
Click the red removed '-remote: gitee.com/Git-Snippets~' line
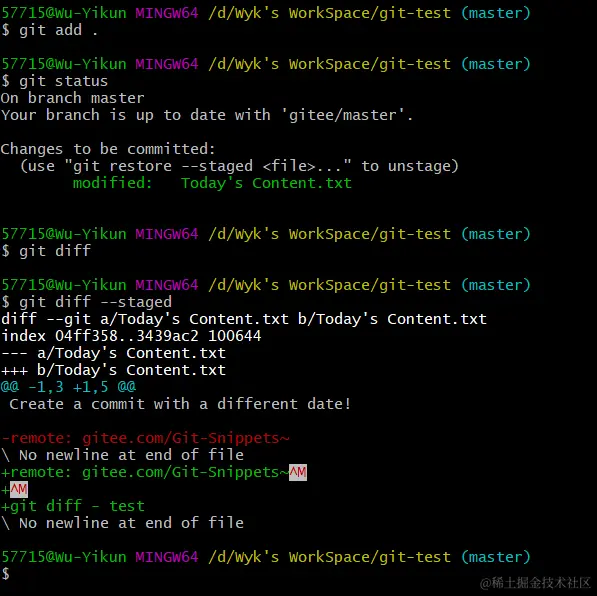click(145, 438)
